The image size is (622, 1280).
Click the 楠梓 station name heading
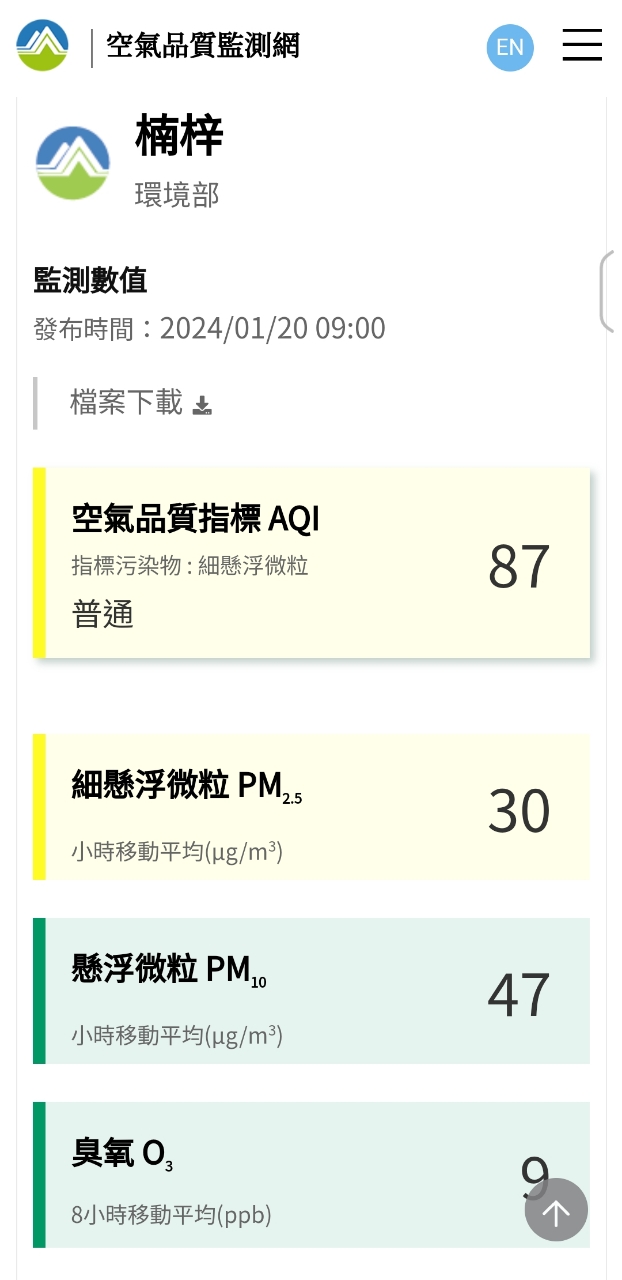pos(179,135)
